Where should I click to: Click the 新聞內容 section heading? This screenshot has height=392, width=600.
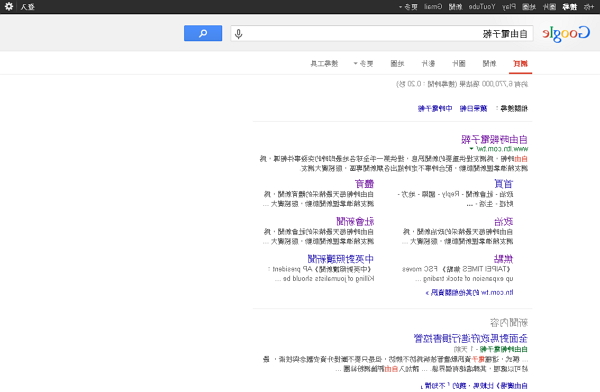pyautogui.click(x=509, y=323)
